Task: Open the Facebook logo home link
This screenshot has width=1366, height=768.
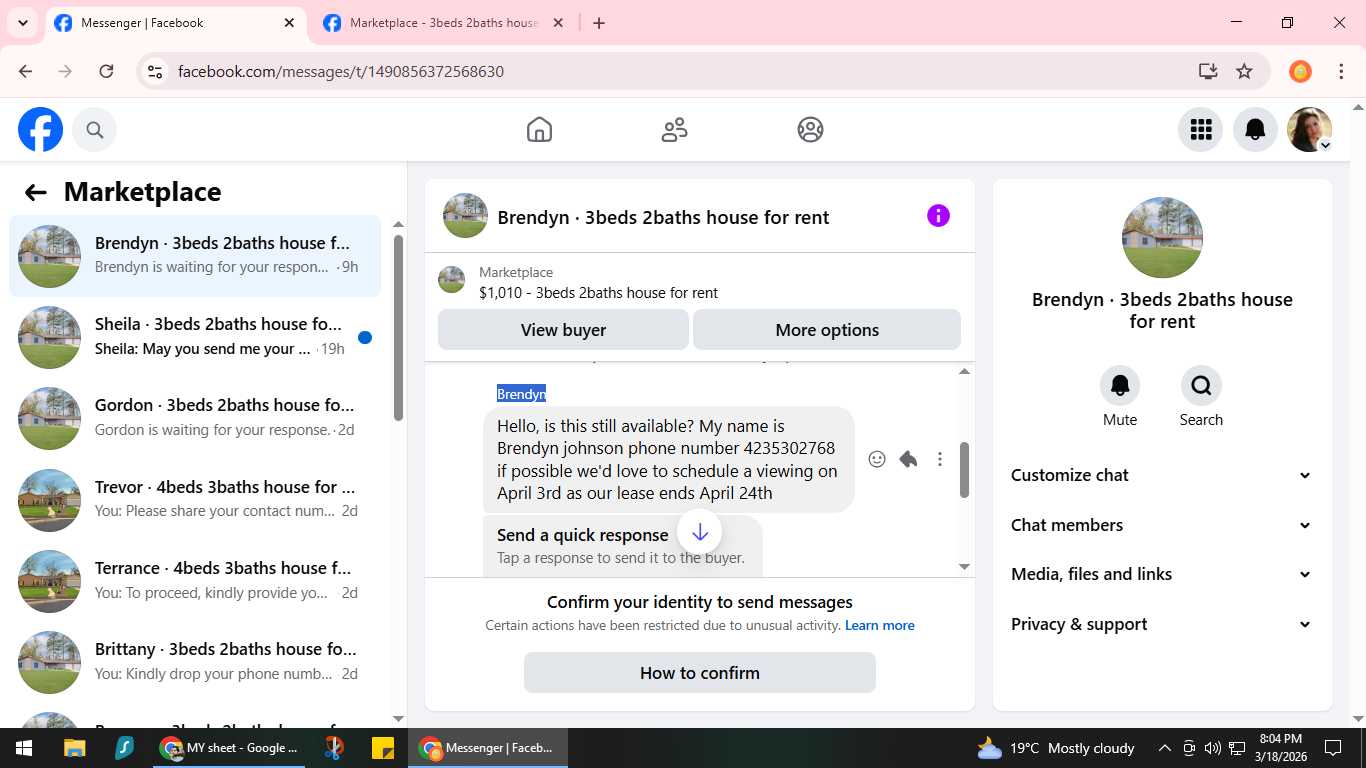Action: pos(40,130)
